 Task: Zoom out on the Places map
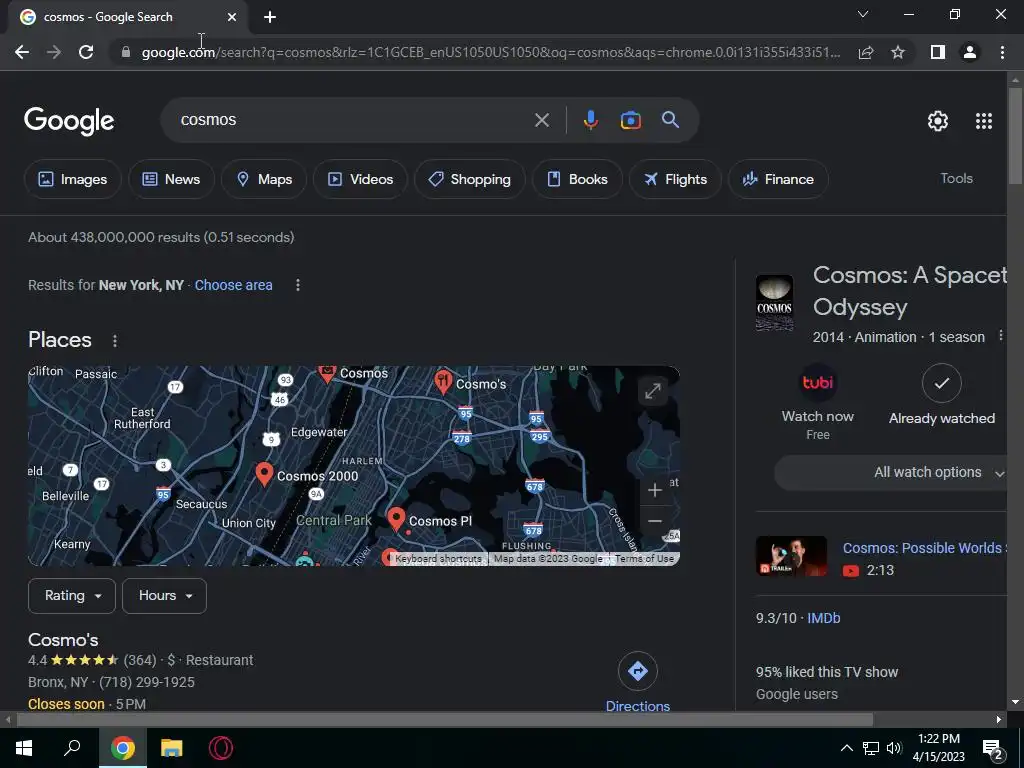click(654, 521)
